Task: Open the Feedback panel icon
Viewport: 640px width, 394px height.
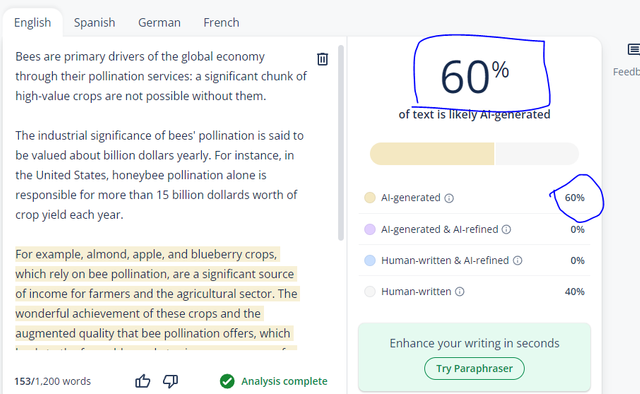Action: (x=633, y=49)
